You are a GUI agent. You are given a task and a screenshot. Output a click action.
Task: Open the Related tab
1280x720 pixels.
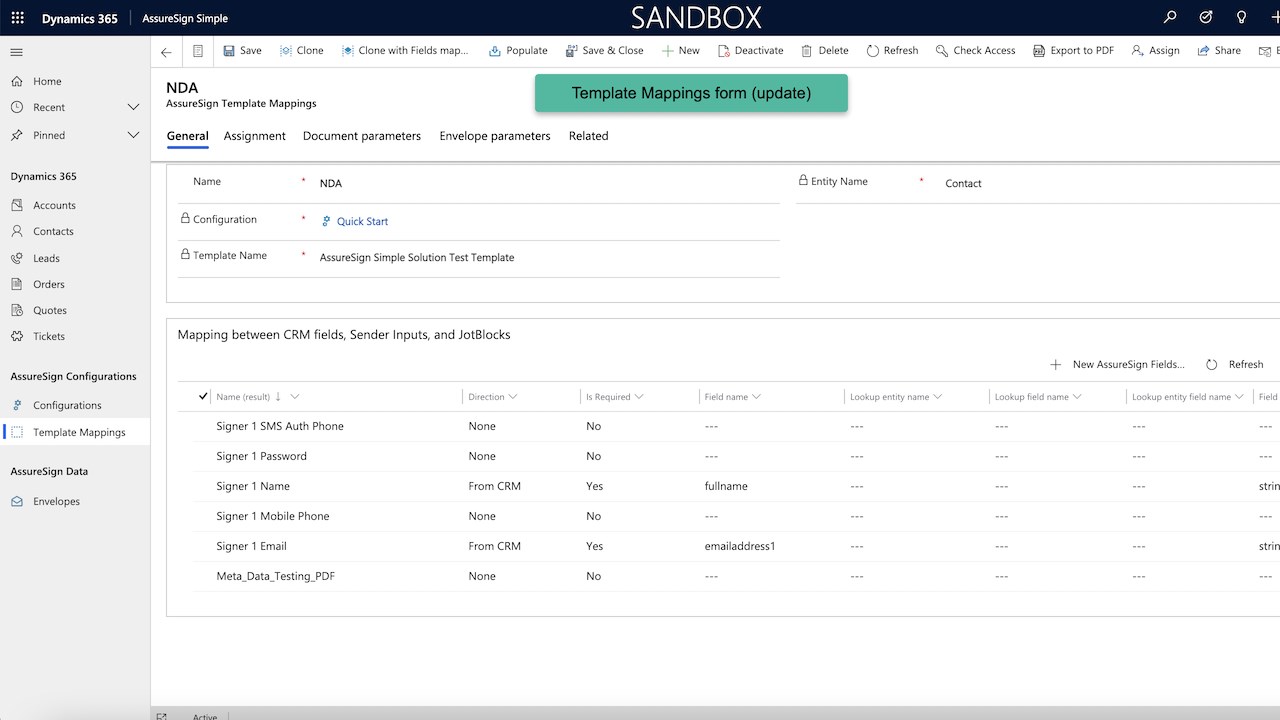click(x=589, y=136)
